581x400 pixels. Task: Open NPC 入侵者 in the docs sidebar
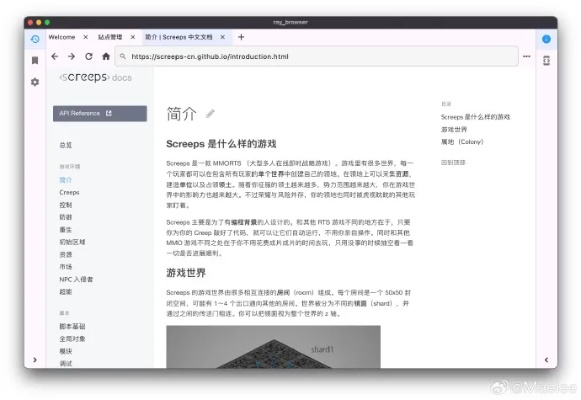tap(76, 279)
